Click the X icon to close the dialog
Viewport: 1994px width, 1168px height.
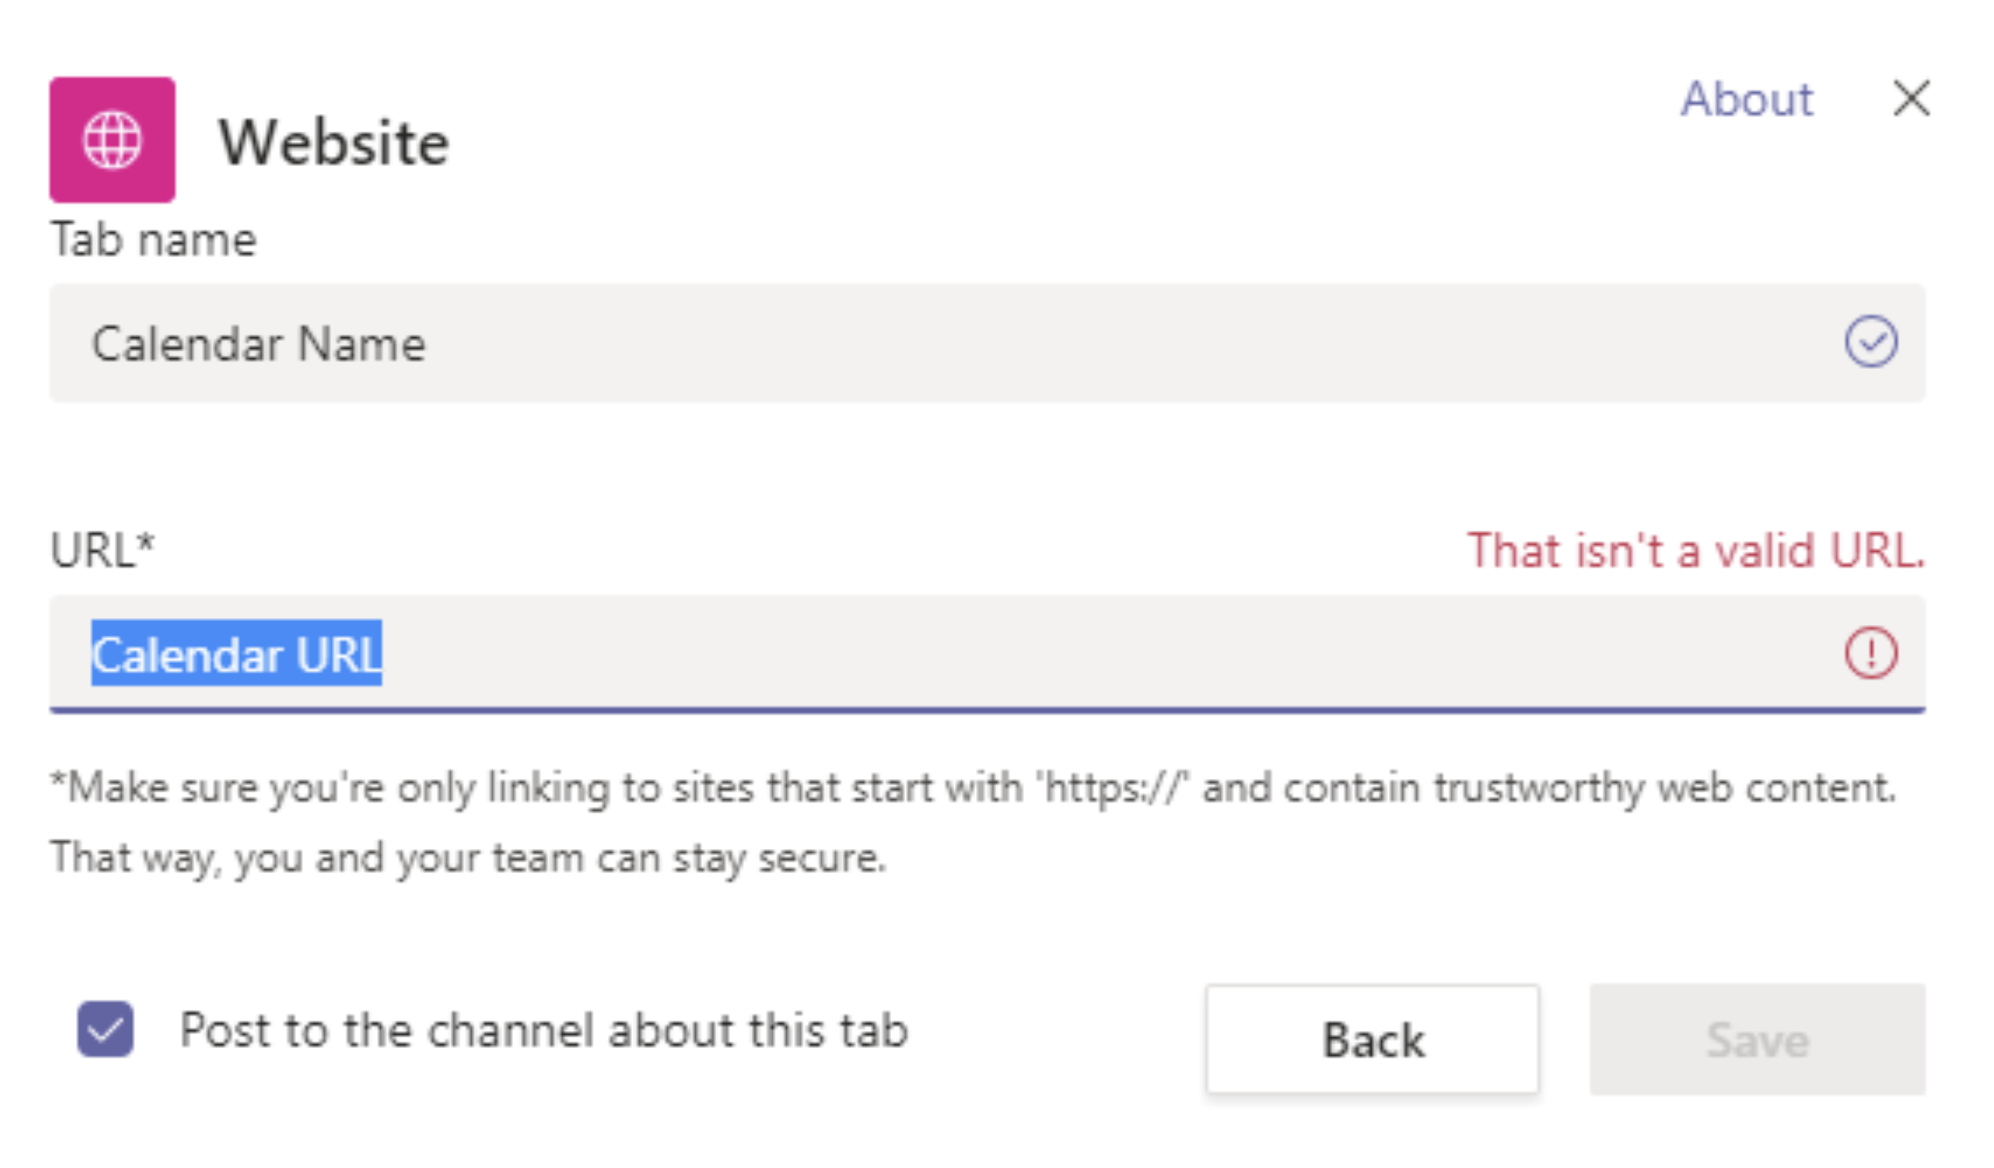point(1911,98)
